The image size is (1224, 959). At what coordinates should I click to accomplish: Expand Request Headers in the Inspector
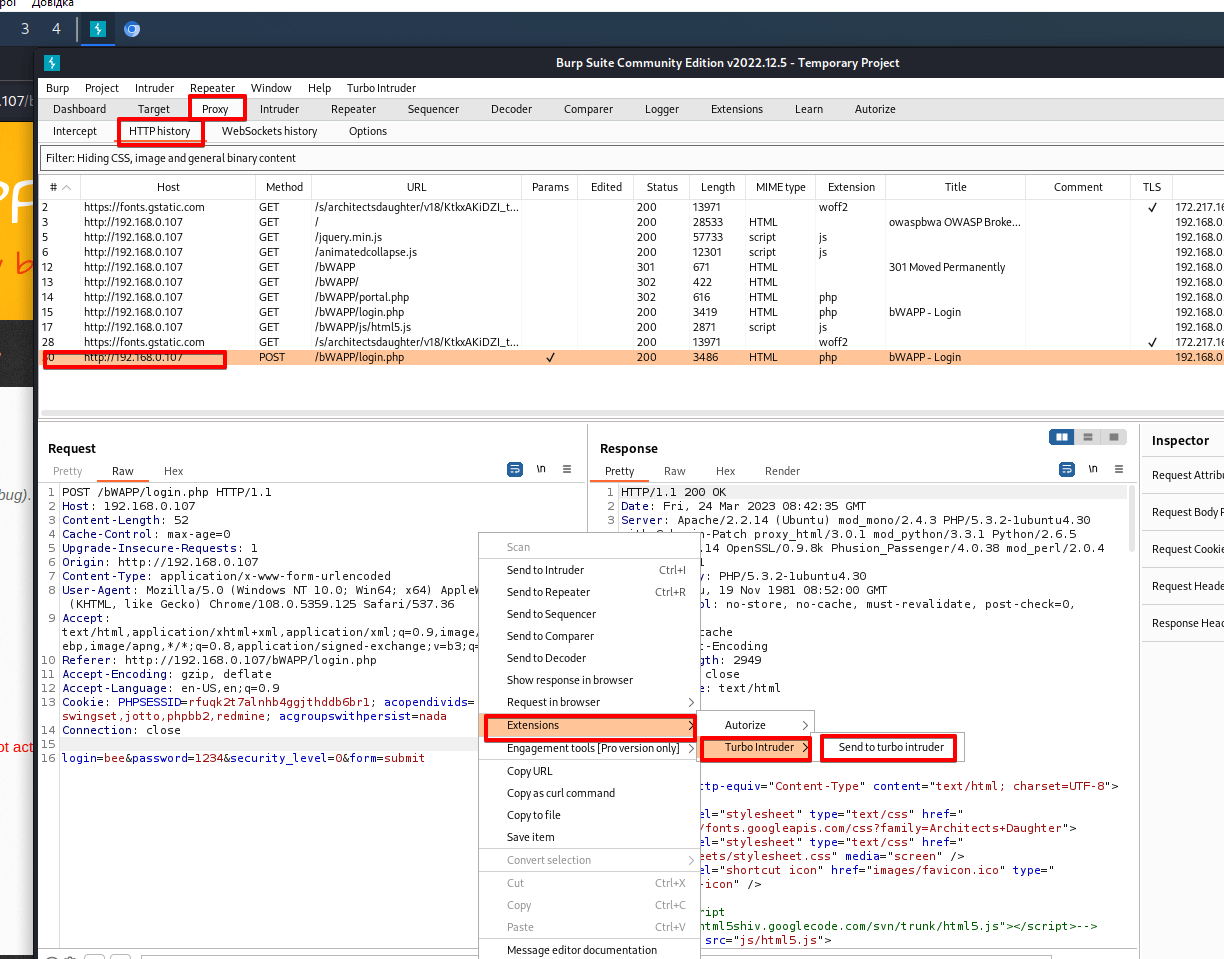click(x=1187, y=586)
